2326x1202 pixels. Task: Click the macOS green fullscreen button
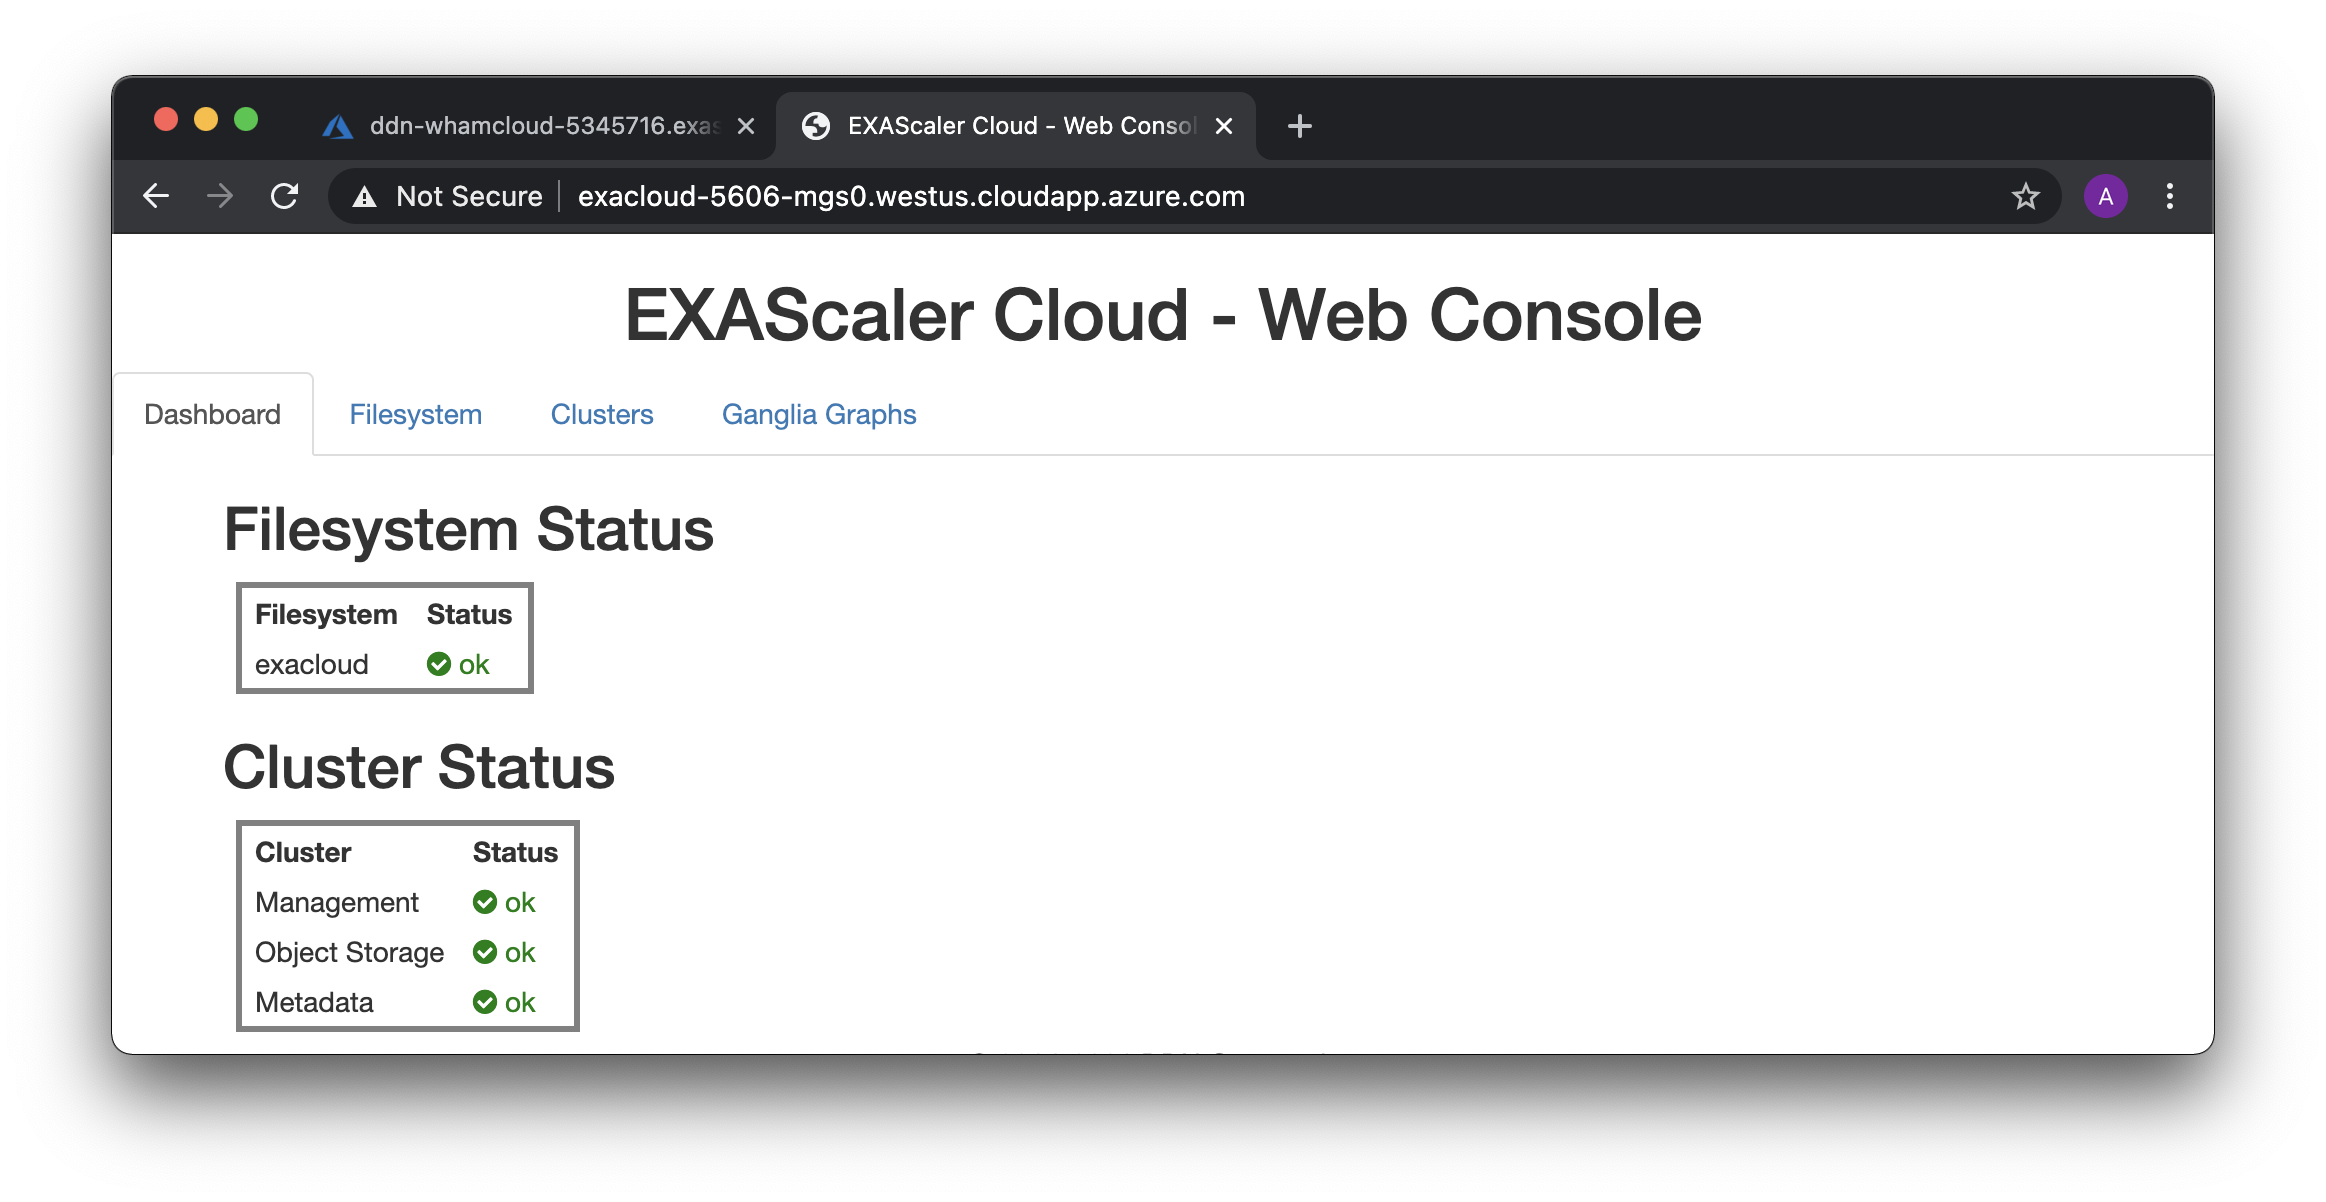(246, 120)
